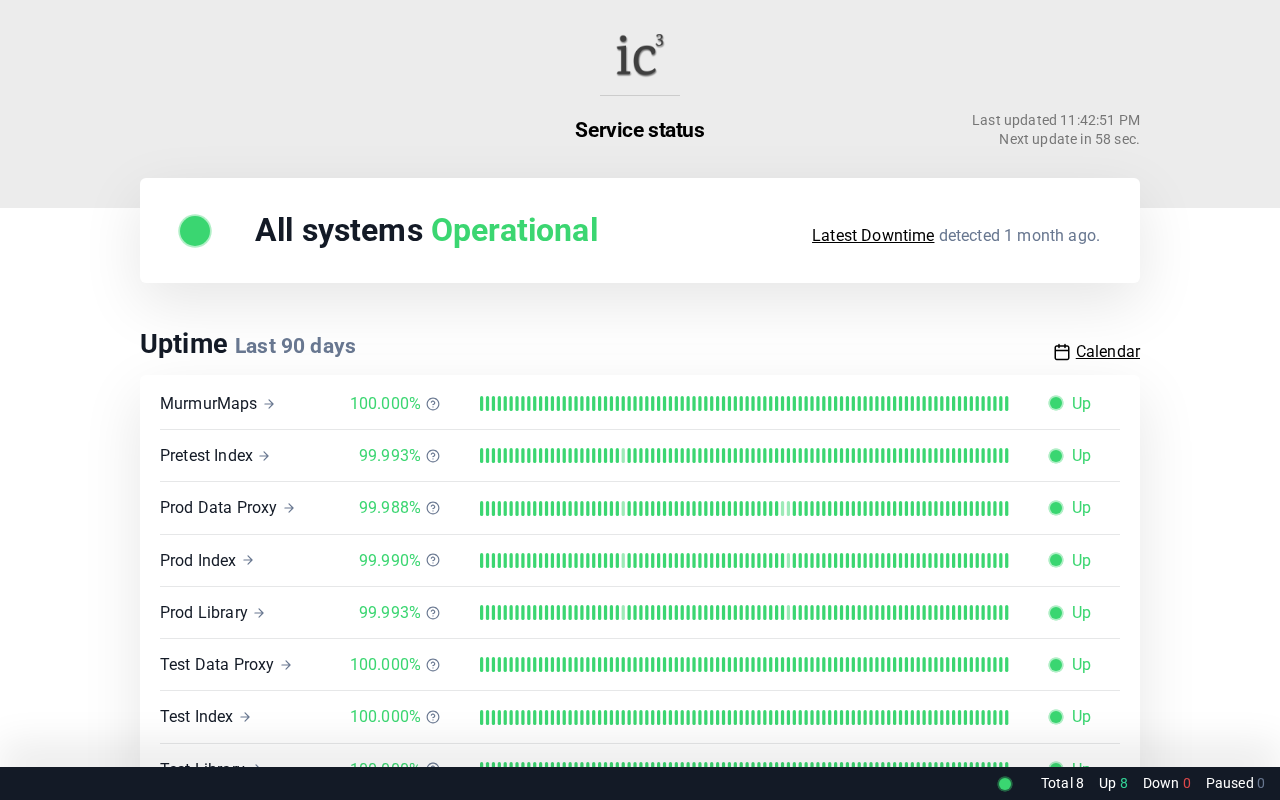This screenshot has width=1280, height=800.
Task: Open Pretest Index monitor details
Action: pyautogui.click(x=206, y=456)
